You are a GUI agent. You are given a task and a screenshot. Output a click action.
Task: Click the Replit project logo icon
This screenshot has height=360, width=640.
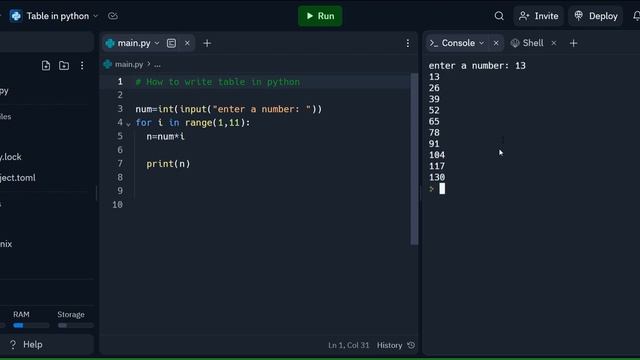(16, 16)
